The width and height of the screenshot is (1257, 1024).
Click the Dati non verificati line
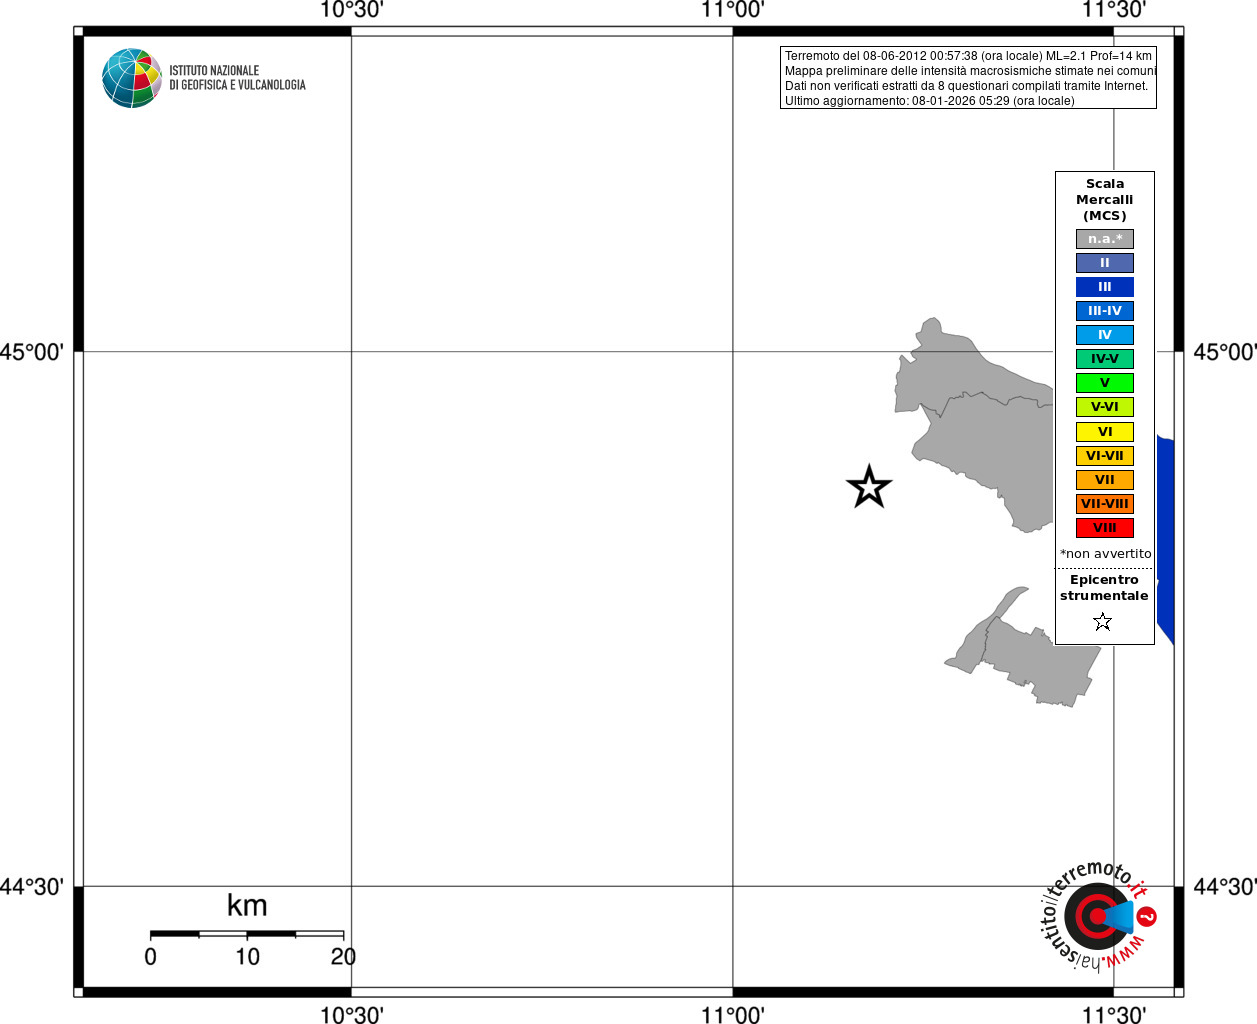(x=966, y=86)
